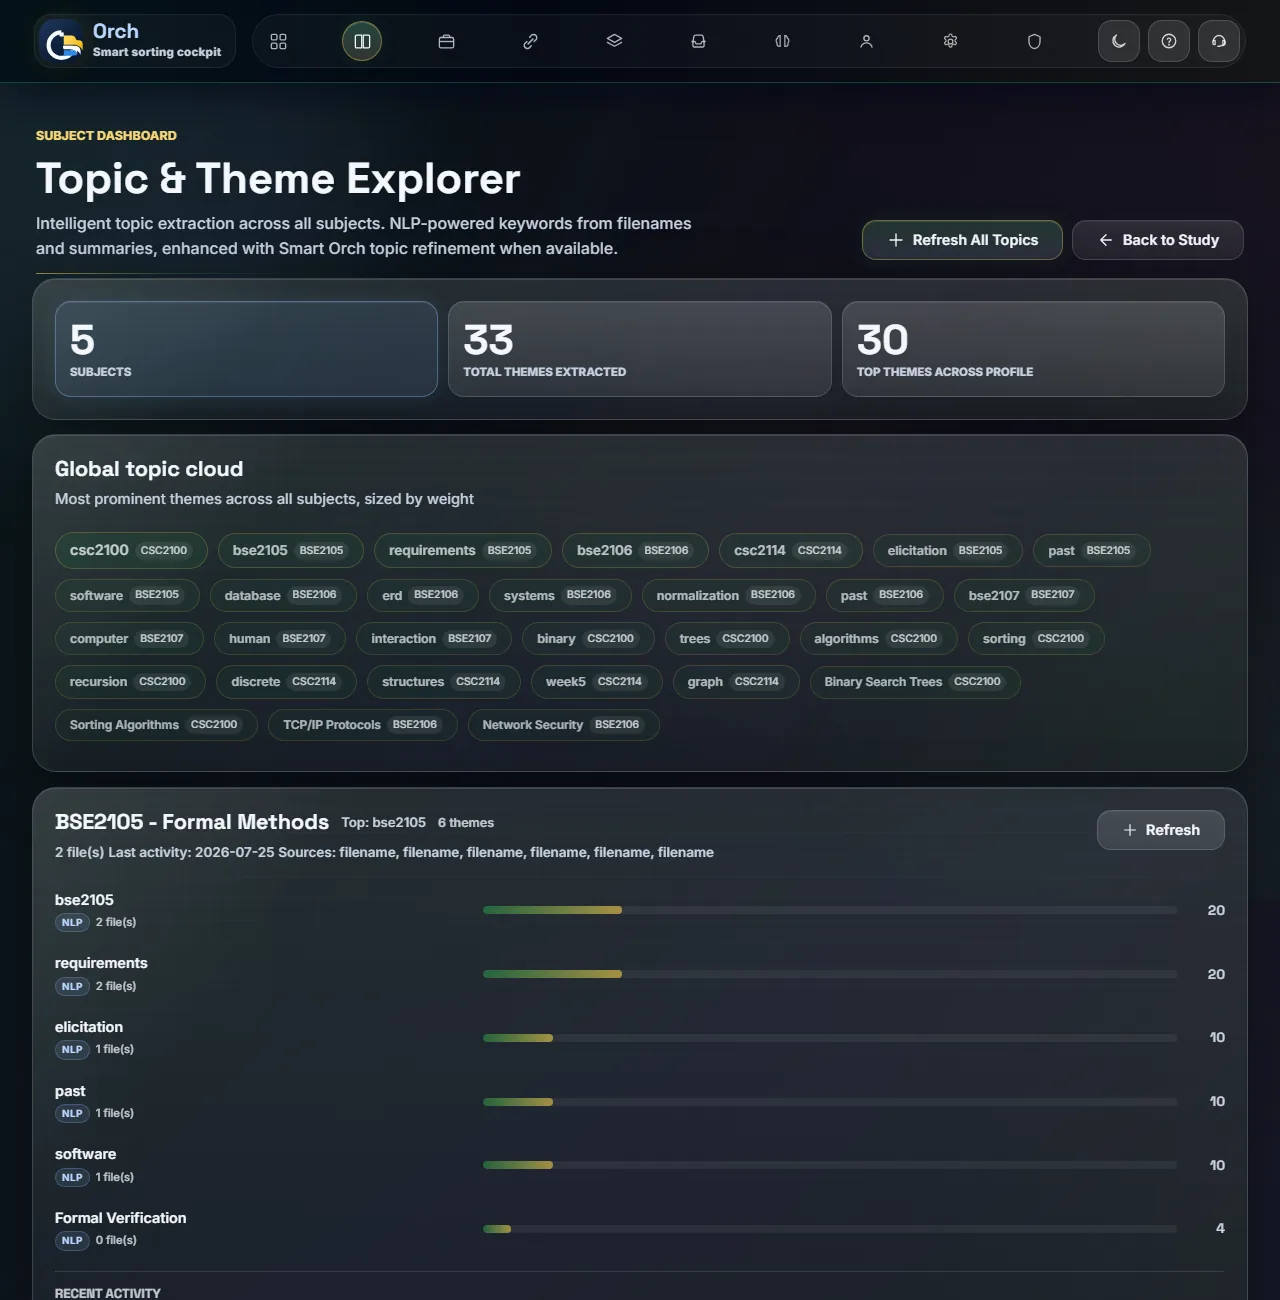
Task: Open the stacked layers icon in navbar
Action: point(614,41)
